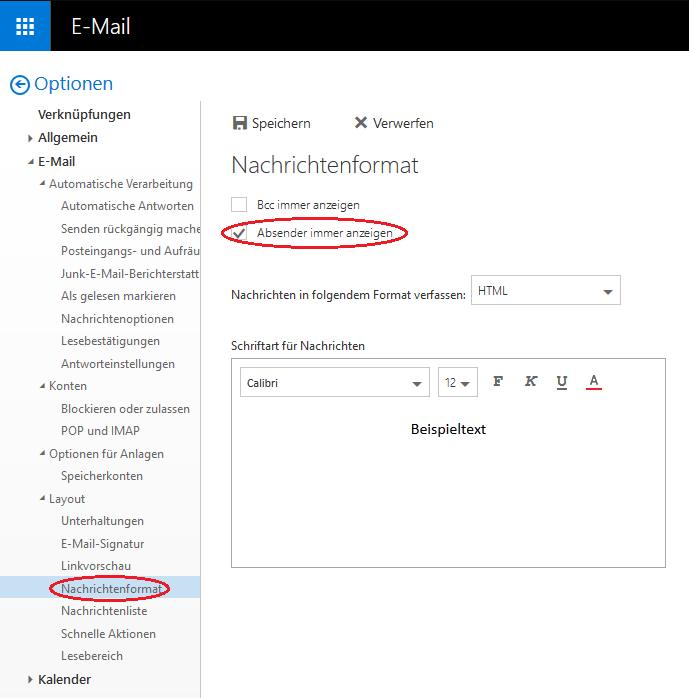Open Schnelle Aktionen settings
Viewport: 689px width, 698px height.
coord(109,633)
